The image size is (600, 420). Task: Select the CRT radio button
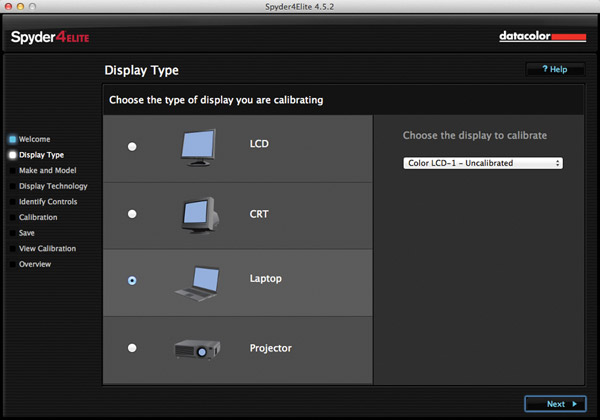tap(132, 214)
